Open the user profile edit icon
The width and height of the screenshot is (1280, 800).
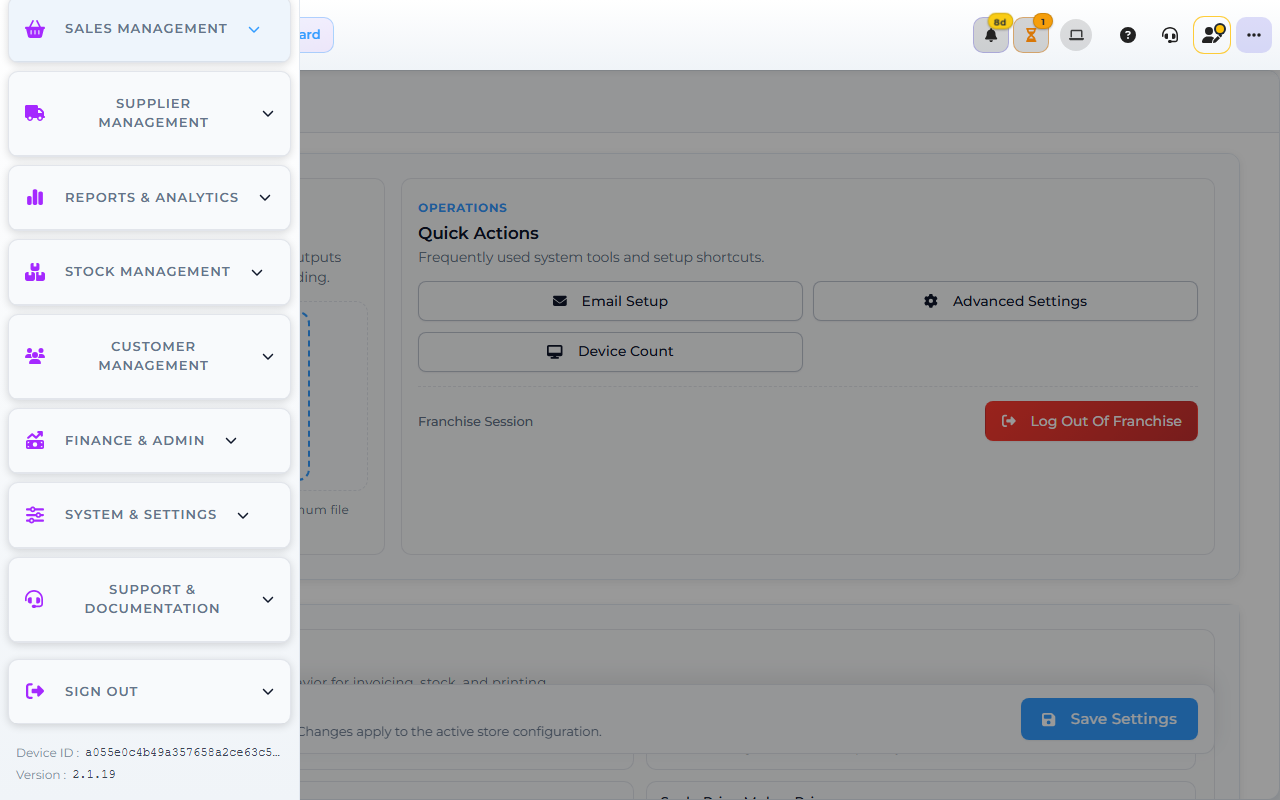(x=1212, y=35)
